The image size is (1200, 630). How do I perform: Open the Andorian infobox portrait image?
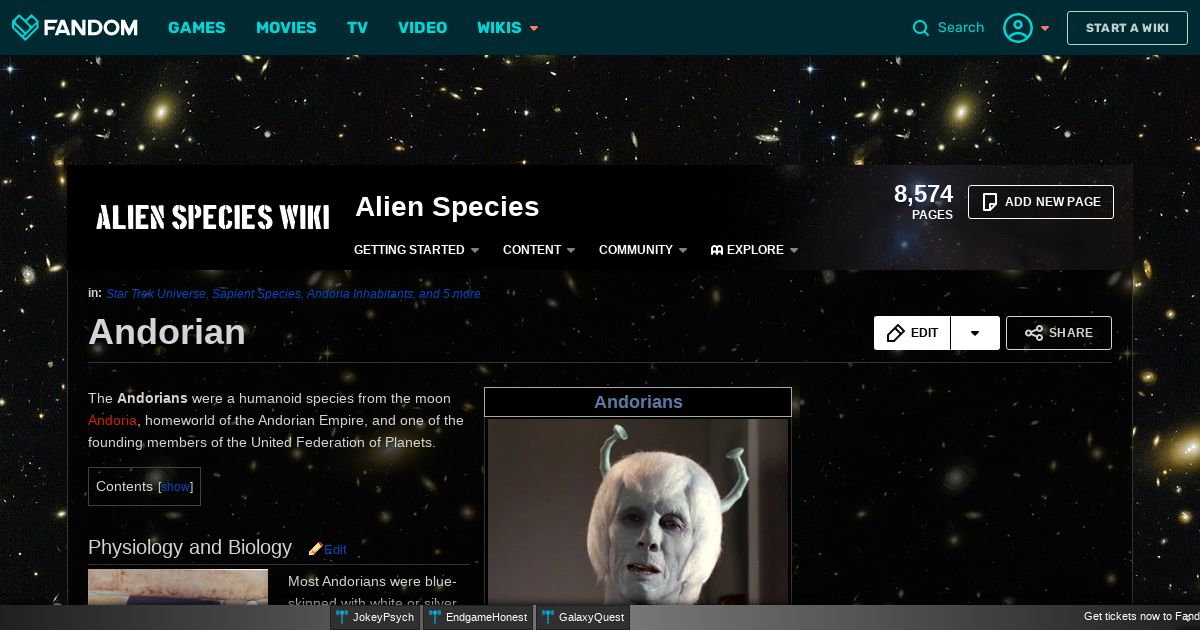pyautogui.click(x=638, y=512)
